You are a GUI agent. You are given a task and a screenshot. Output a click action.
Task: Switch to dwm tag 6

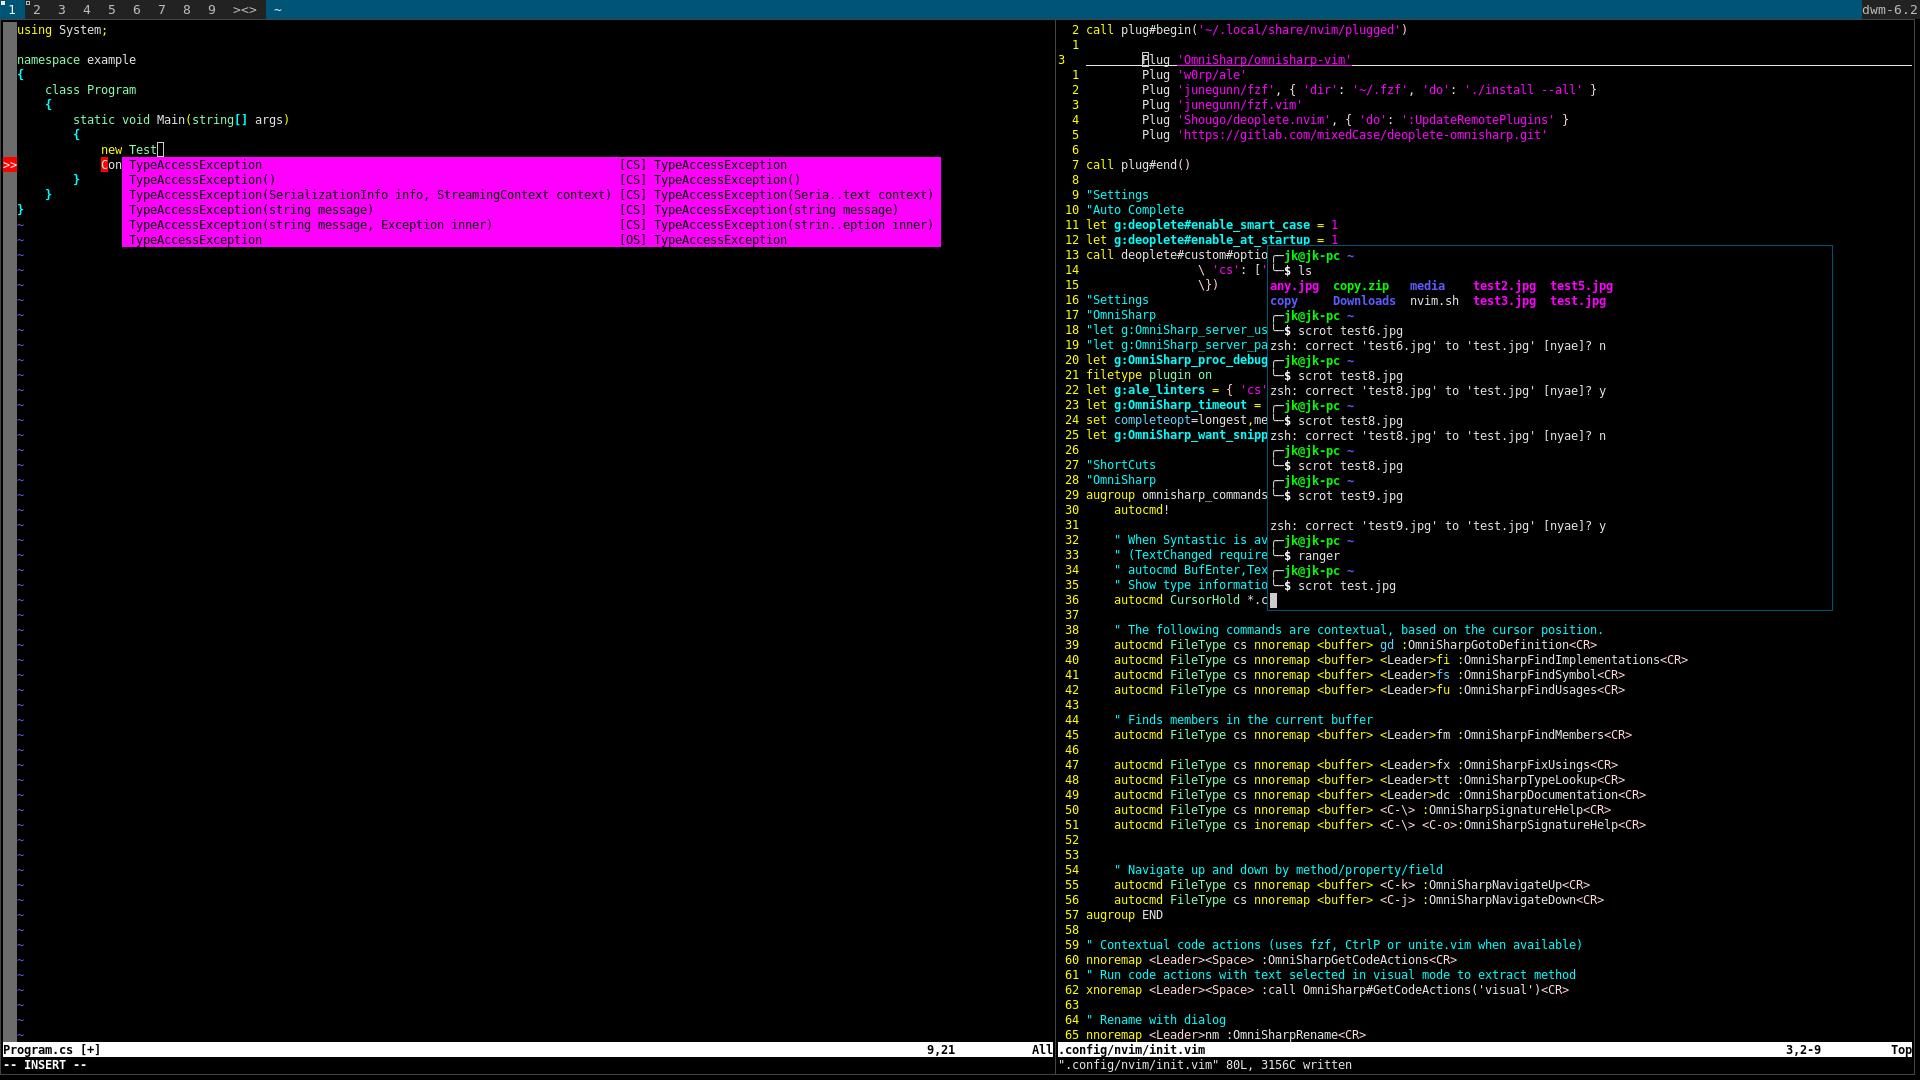[x=137, y=9]
